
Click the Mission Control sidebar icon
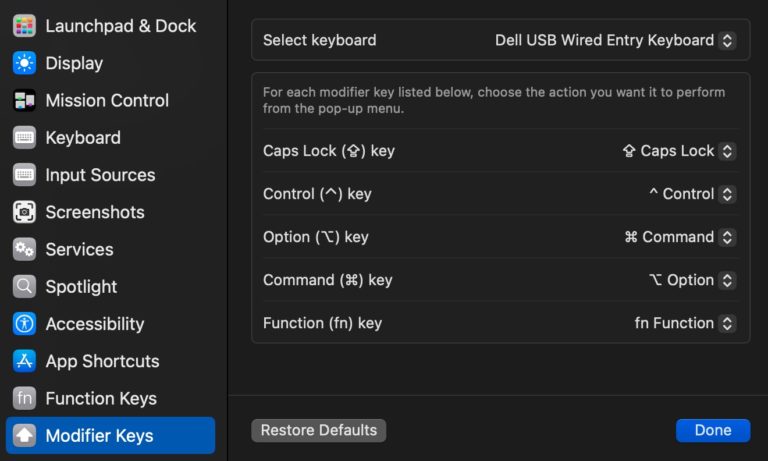24,100
